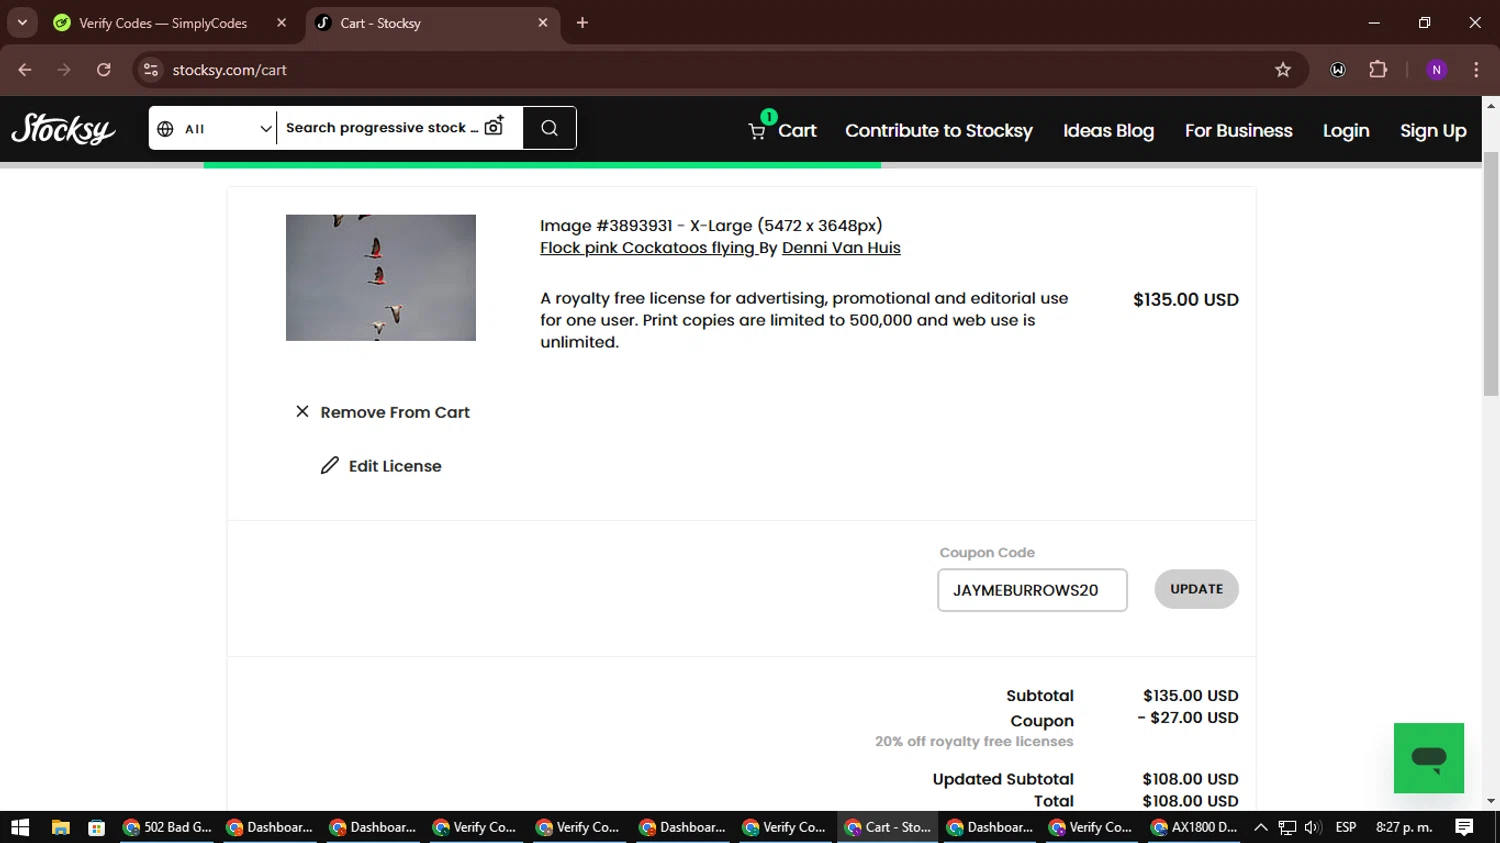1500x843 pixels.
Task: Click the Stocksy logo
Action: point(63,129)
